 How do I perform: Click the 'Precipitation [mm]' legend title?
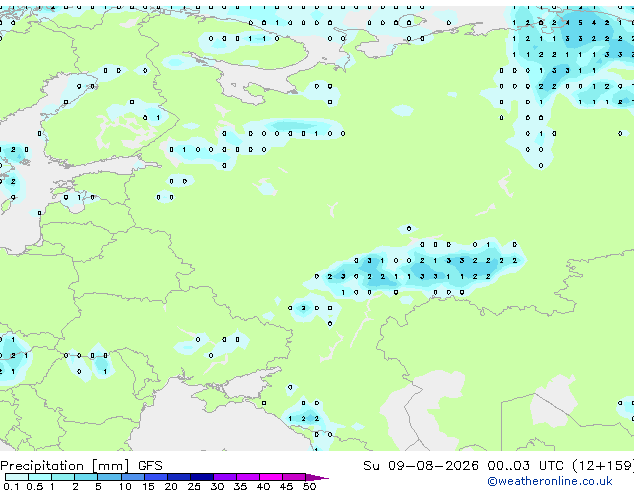point(65,466)
